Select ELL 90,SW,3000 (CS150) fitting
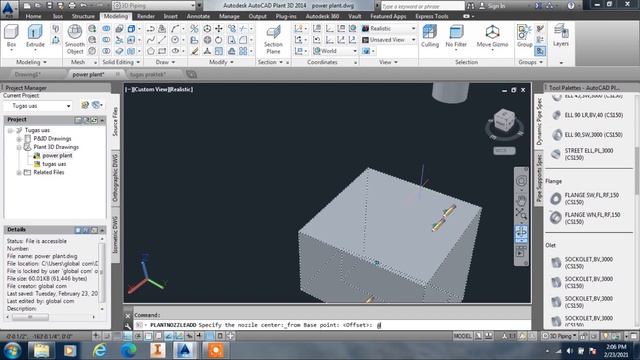The height and width of the screenshot is (360, 640). click(x=588, y=135)
